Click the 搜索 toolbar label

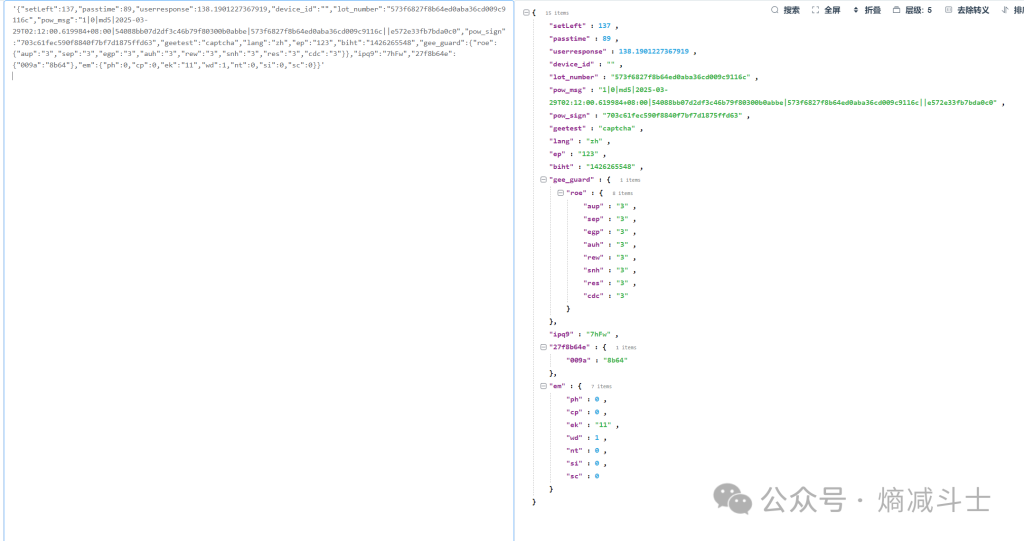[x=791, y=10]
